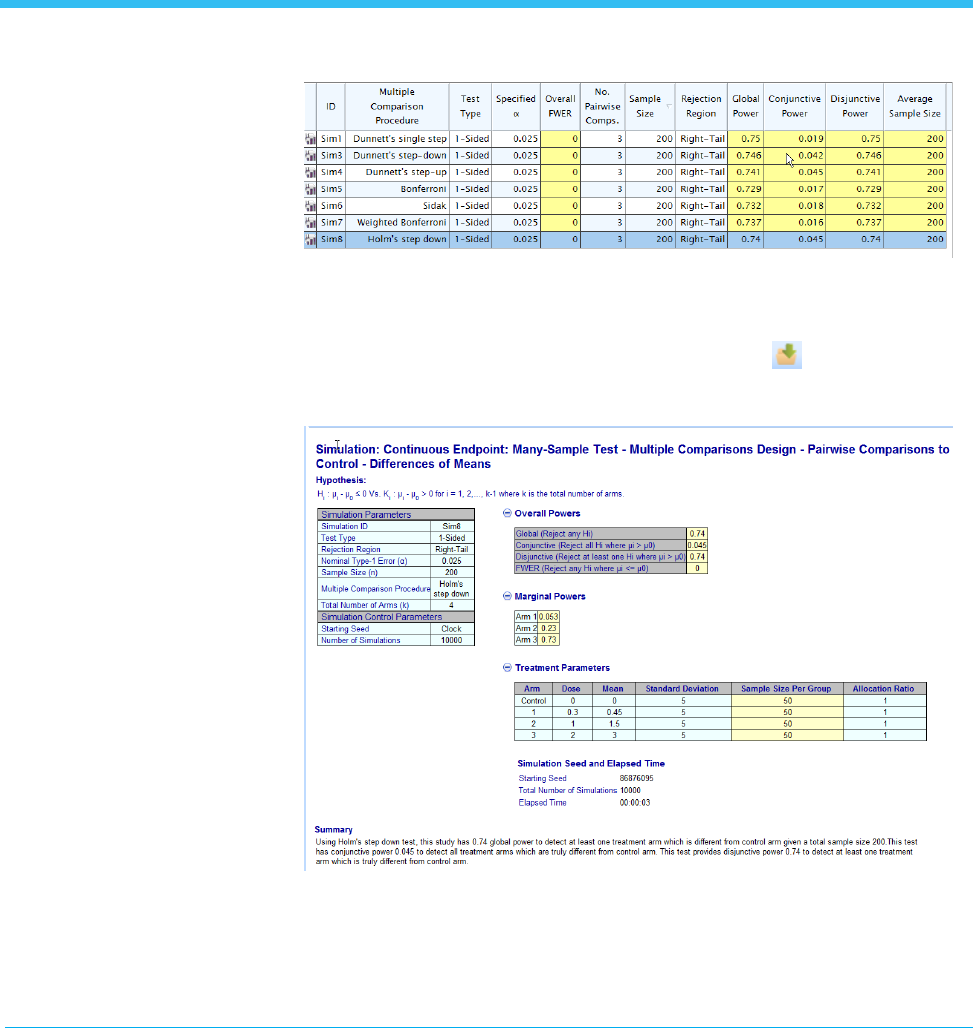
Task: Click the starting seed value 86876095
Action: (636, 778)
